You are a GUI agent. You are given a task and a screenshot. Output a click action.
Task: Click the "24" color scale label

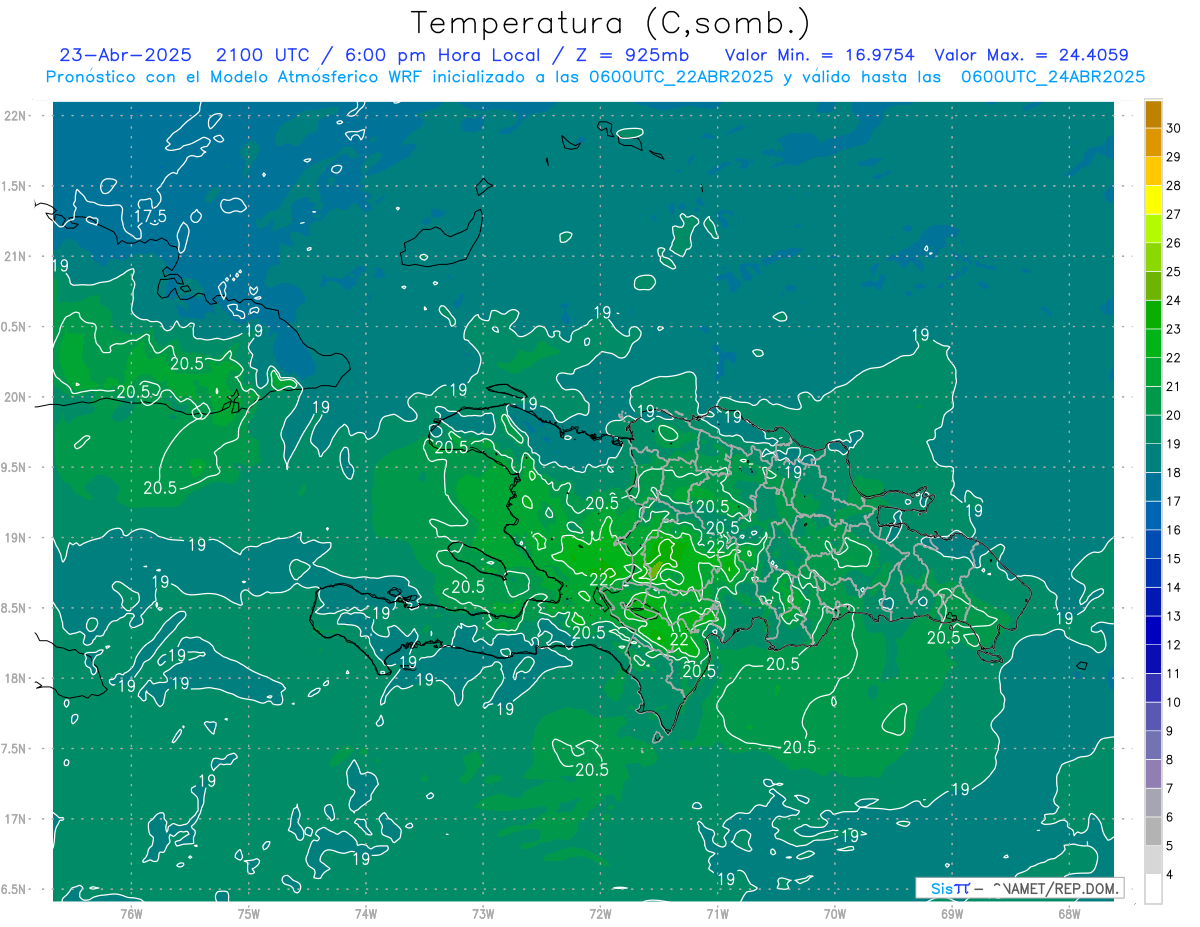tap(1174, 300)
